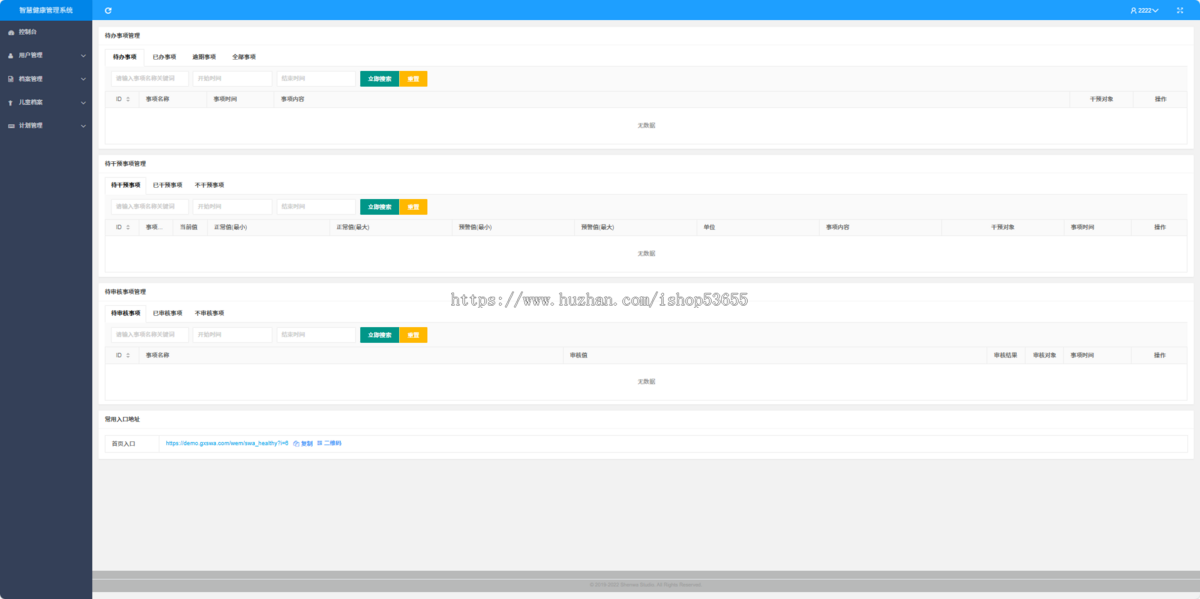The height and width of the screenshot is (599, 1200).
Task: Click 立即搜索 in 待审核事项管理 panel
Action: click(x=380, y=335)
